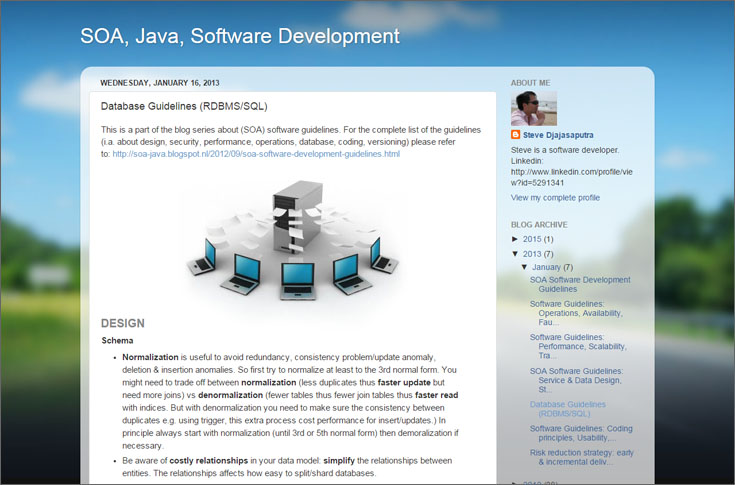
Task: Open Risk reduction strategy archive post
Action: click(582, 457)
